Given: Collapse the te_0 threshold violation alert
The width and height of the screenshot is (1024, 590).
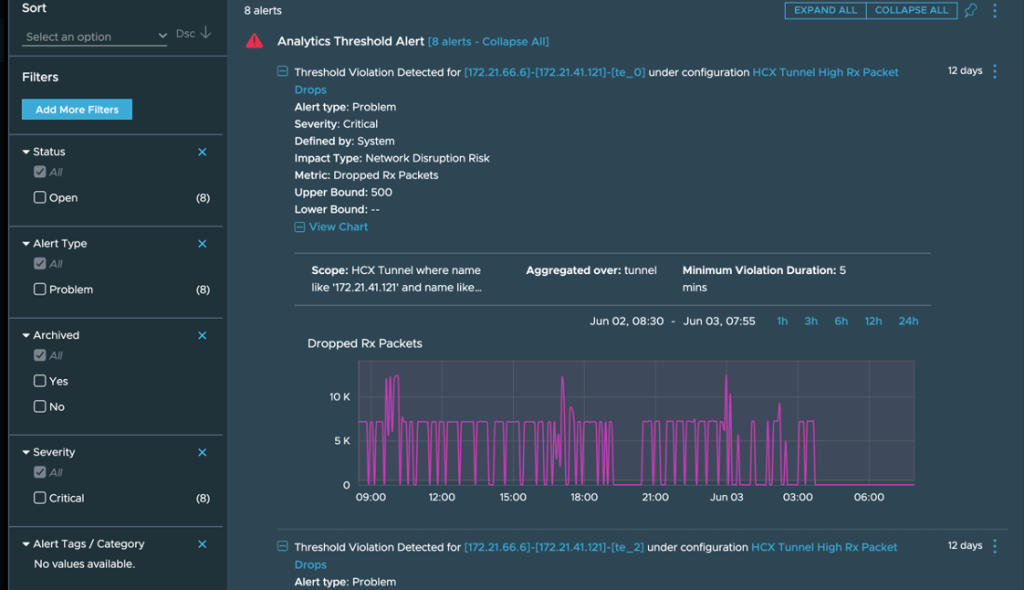Looking at the screenshot, I should [282, 72].
